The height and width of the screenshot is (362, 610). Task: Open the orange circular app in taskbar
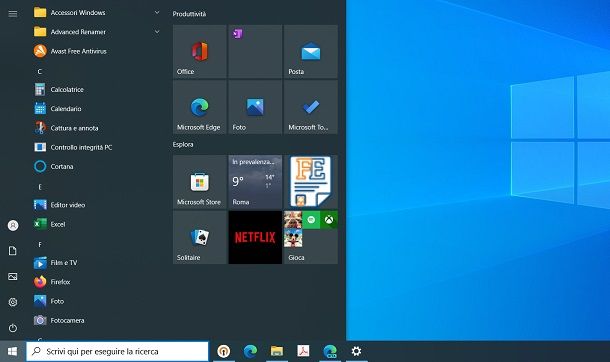224,352
